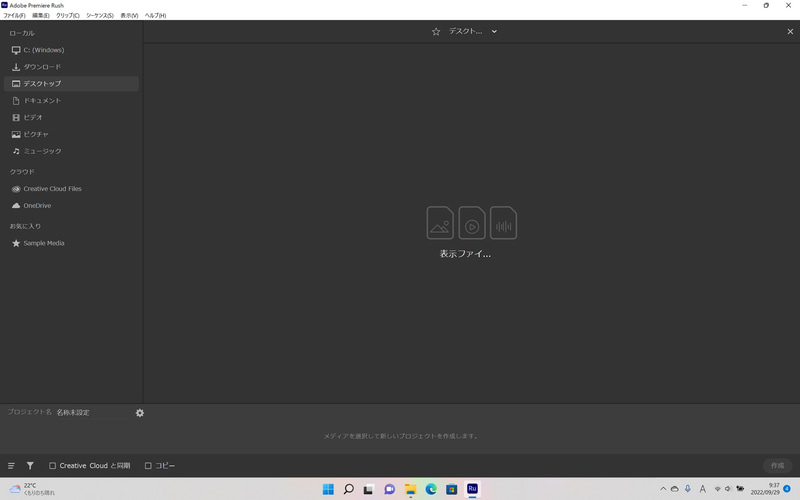Close the media browser with the X icon
The height and width of the screenshot is (500, 800).
tap(790, 32)
